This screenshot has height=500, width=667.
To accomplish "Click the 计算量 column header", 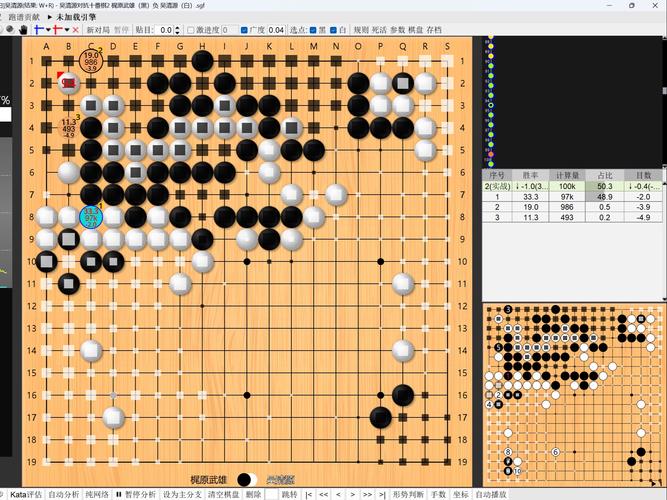I will pyautogui.click(x=567, y=175).
